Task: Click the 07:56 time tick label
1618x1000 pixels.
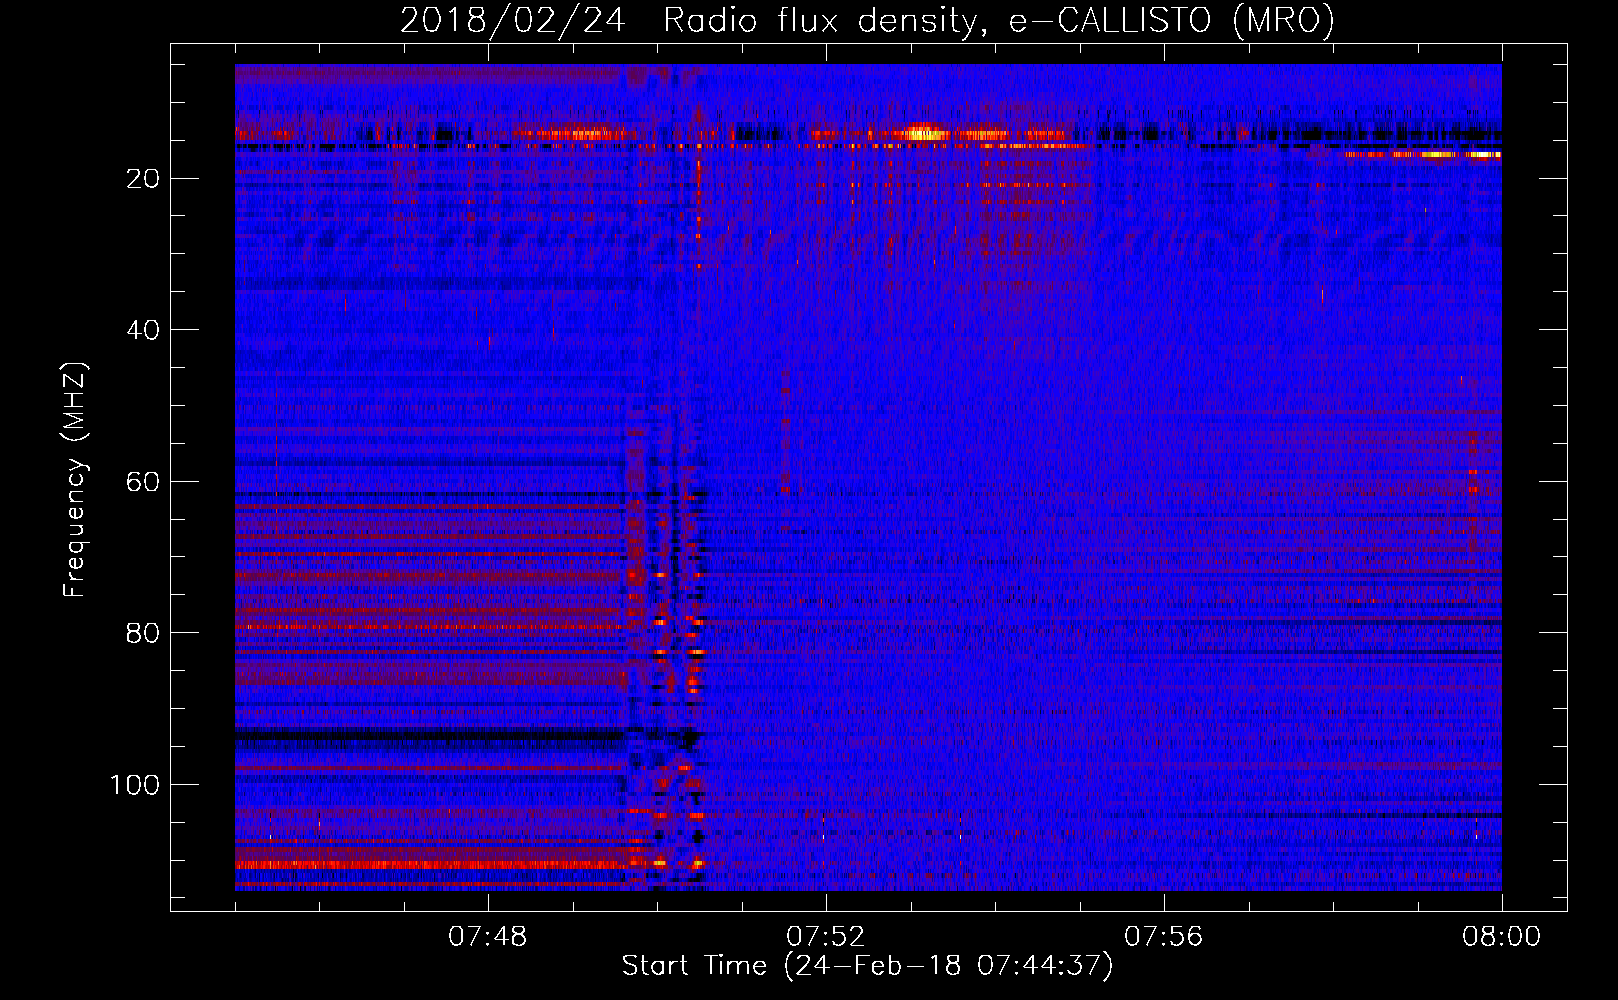Action: (x=1164, y=937)
